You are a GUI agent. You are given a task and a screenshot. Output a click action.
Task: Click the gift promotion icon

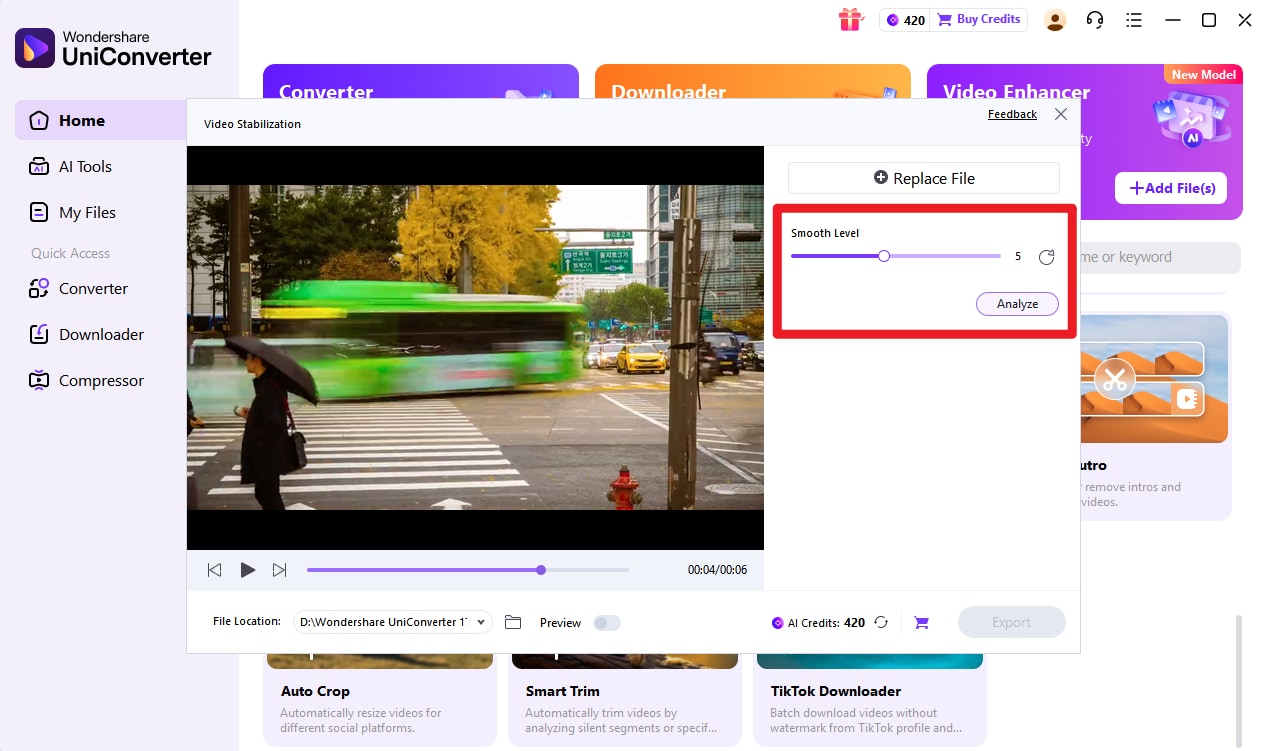pyautogui.click(x=851, y=20)
